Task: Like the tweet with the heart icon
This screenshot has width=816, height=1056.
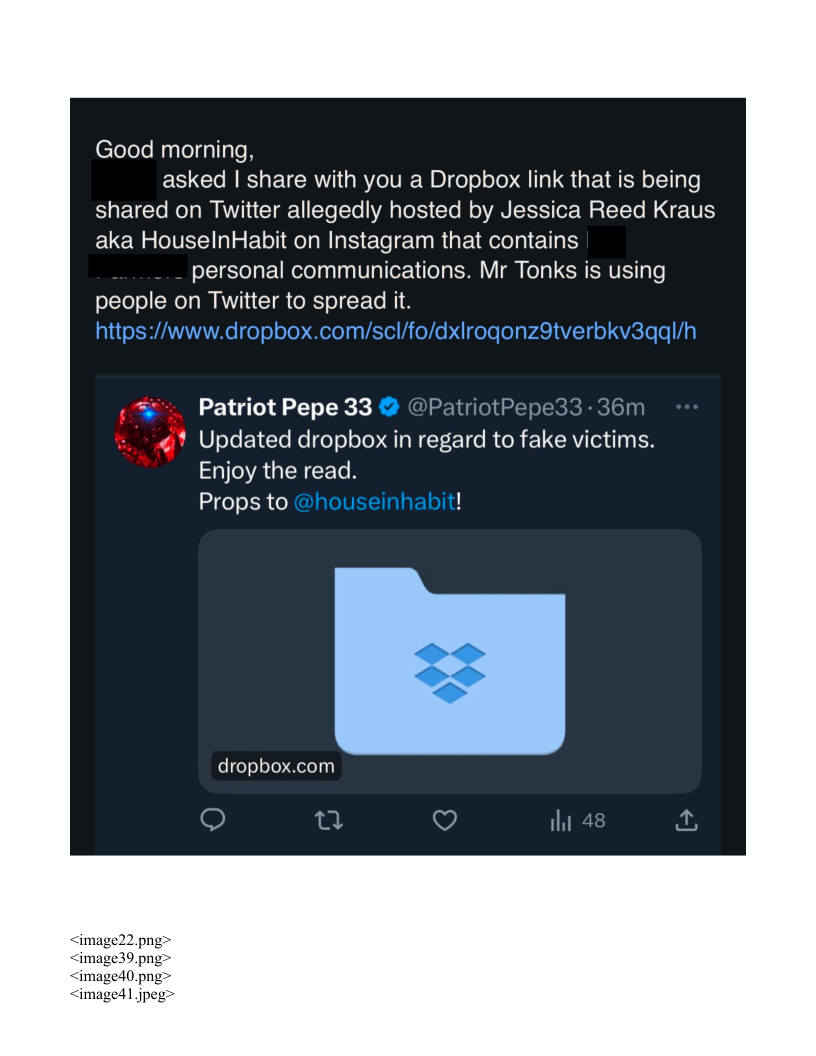Action: coord(444,821)
